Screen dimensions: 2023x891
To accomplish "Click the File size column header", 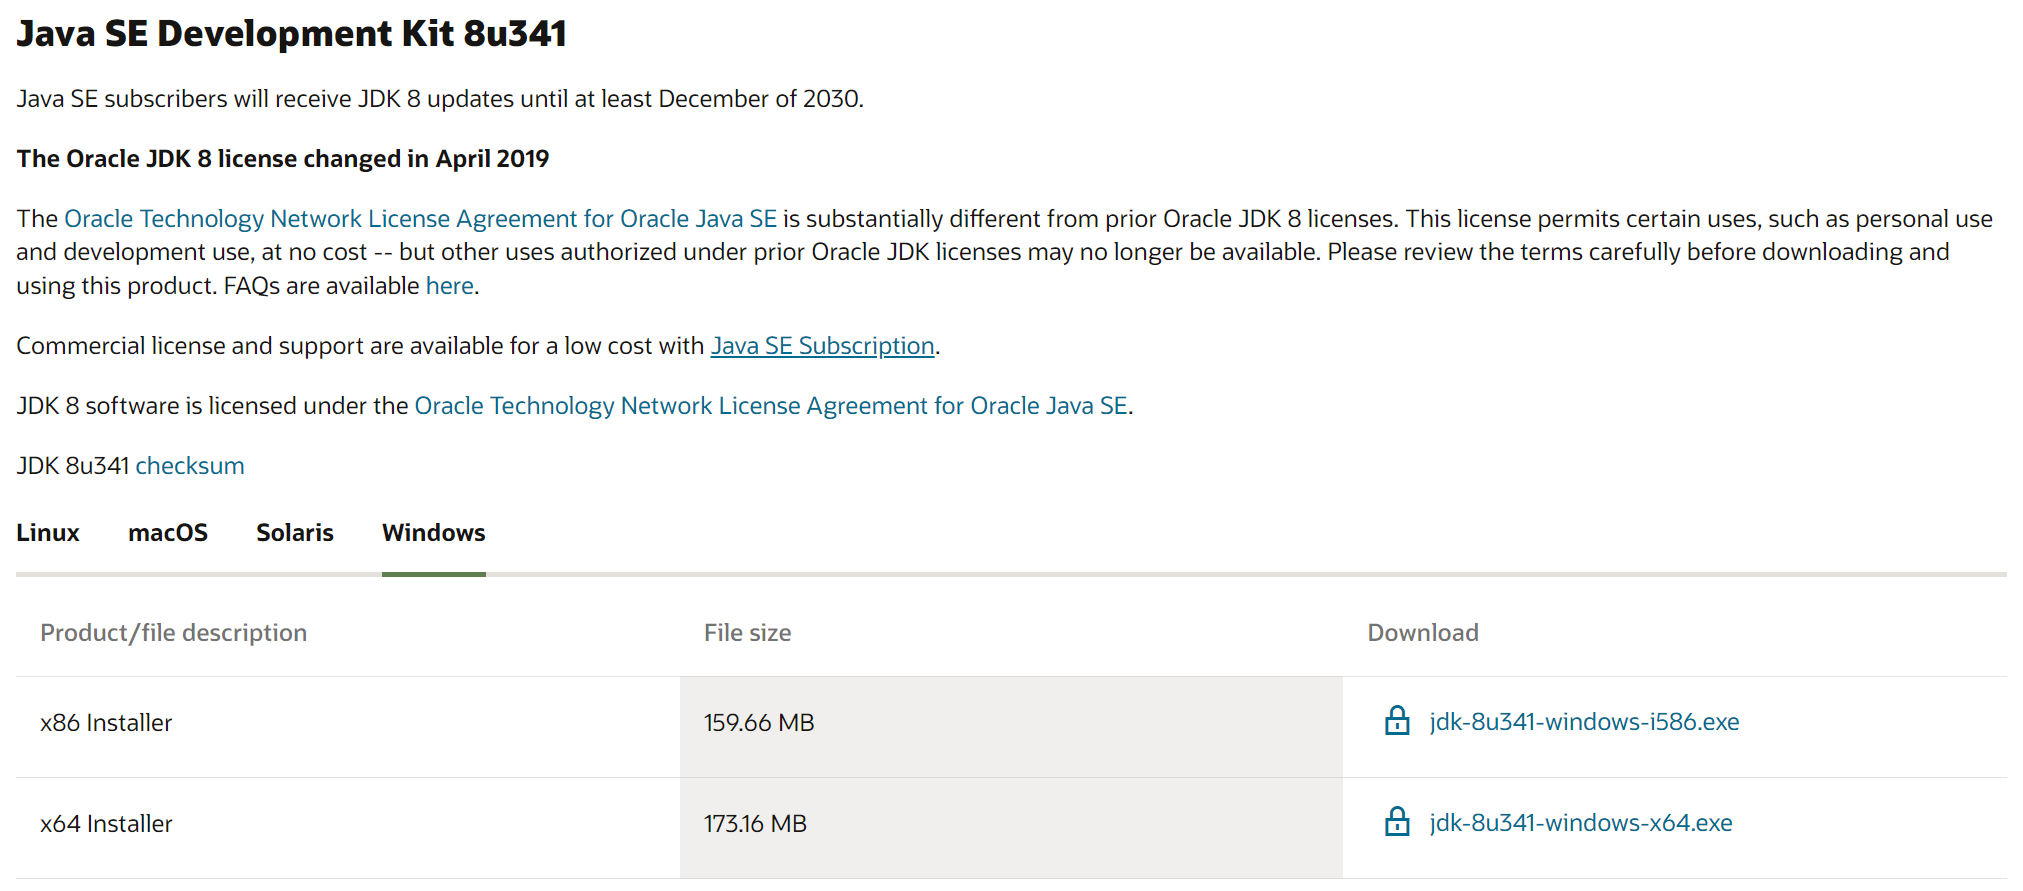I will point(747,633).
